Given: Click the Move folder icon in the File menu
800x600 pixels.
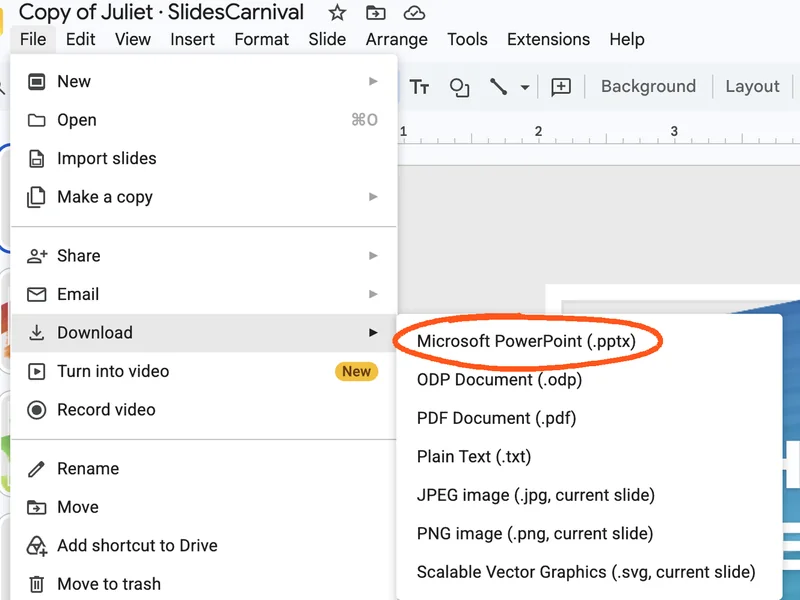Looking at the screenshot, I should tap(36, 508).
